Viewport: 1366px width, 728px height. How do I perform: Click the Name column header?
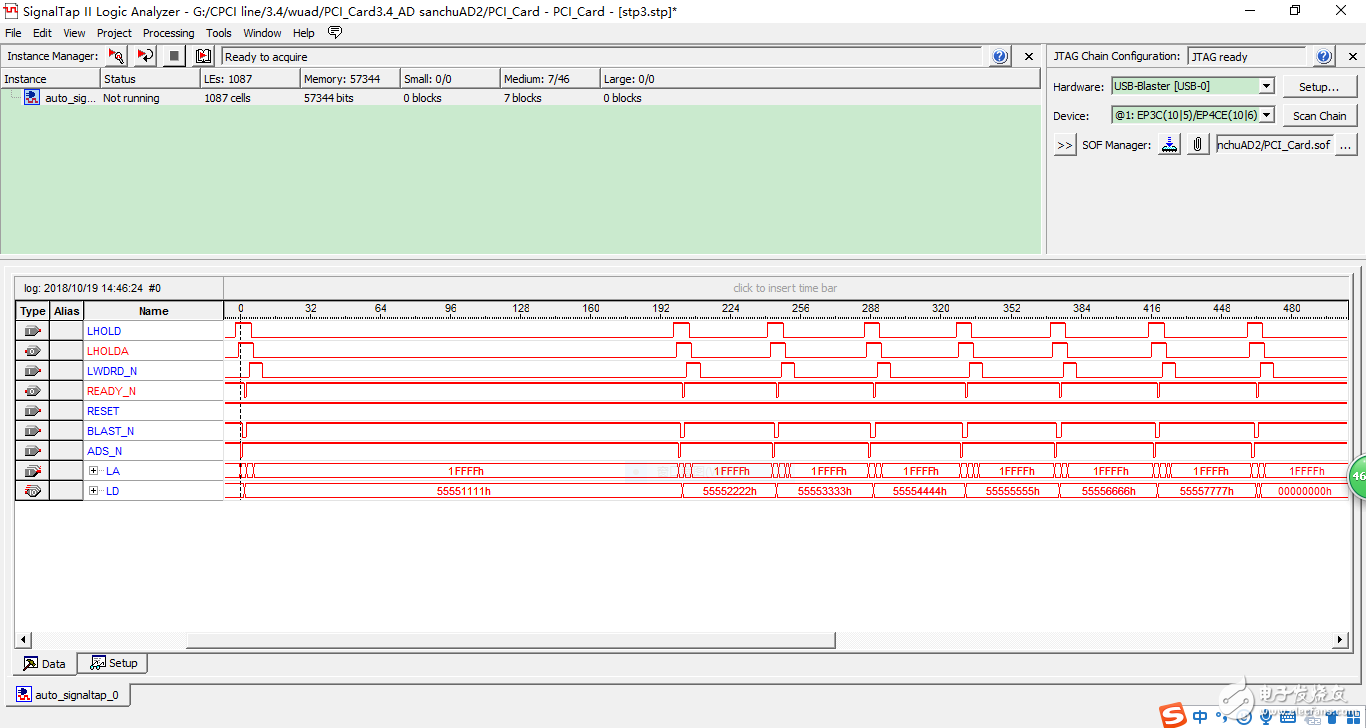tap(154, 311)
